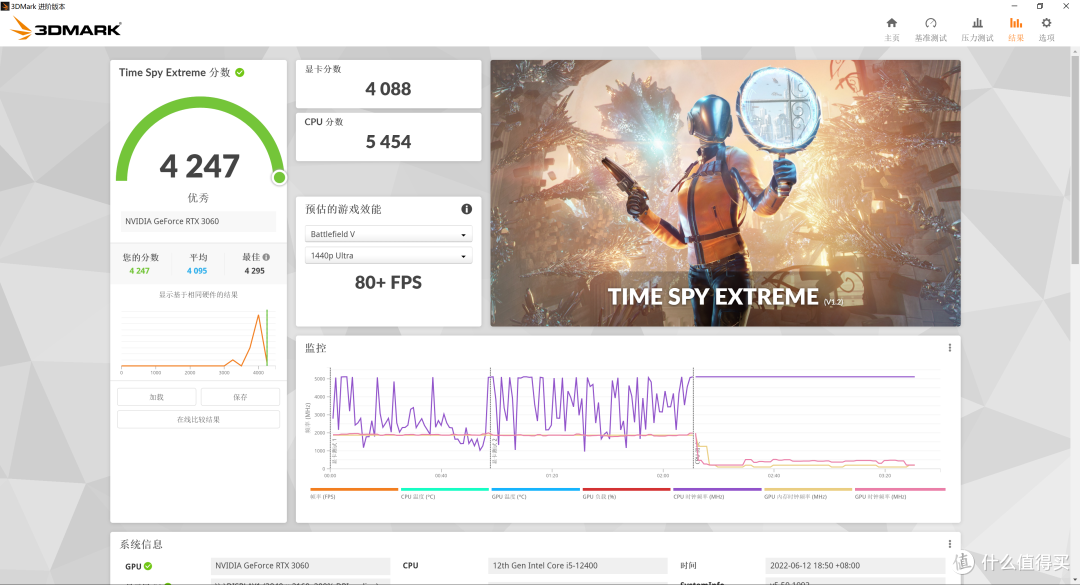Open the three-dot menu in 系统信息 panel
The image size is (1080, 585).
(949, 544)
